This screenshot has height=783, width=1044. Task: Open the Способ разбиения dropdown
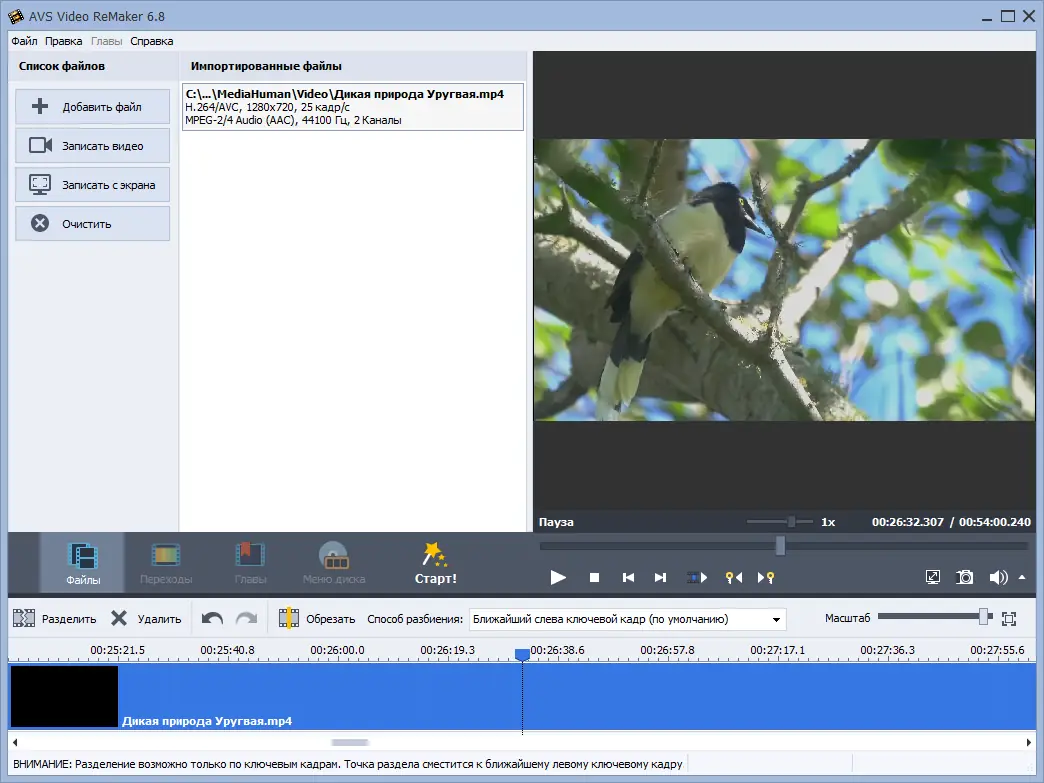pos(775,618)
